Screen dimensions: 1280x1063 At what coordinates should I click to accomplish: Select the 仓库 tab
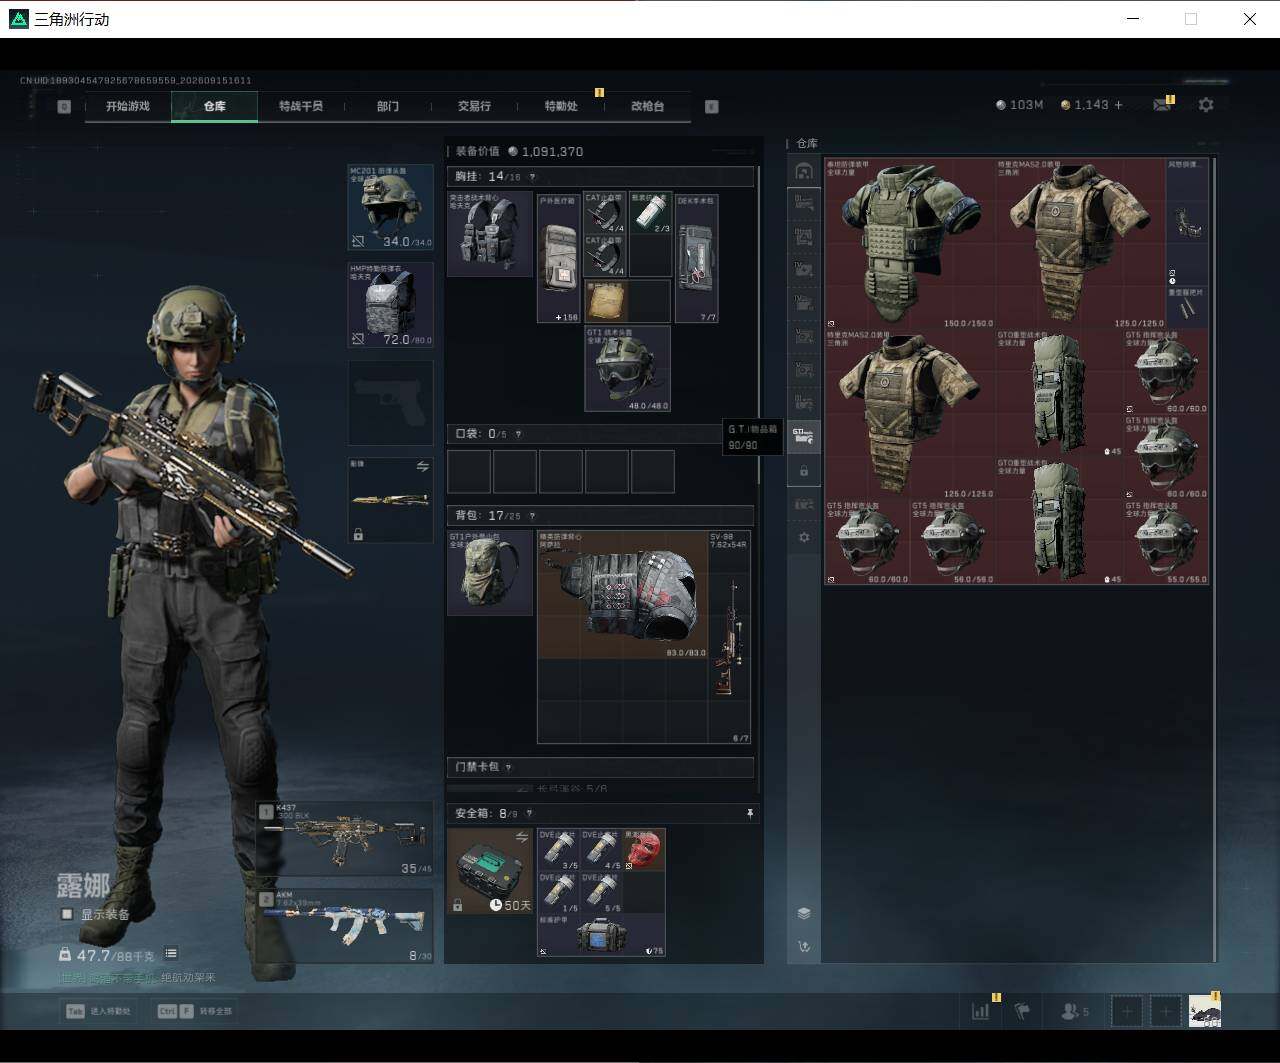[214, 106]
